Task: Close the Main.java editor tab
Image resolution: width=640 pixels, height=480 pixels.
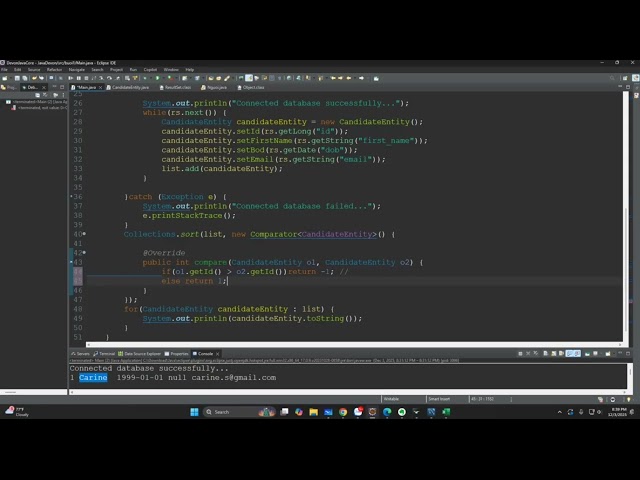Action: click(x=100, y=87)
